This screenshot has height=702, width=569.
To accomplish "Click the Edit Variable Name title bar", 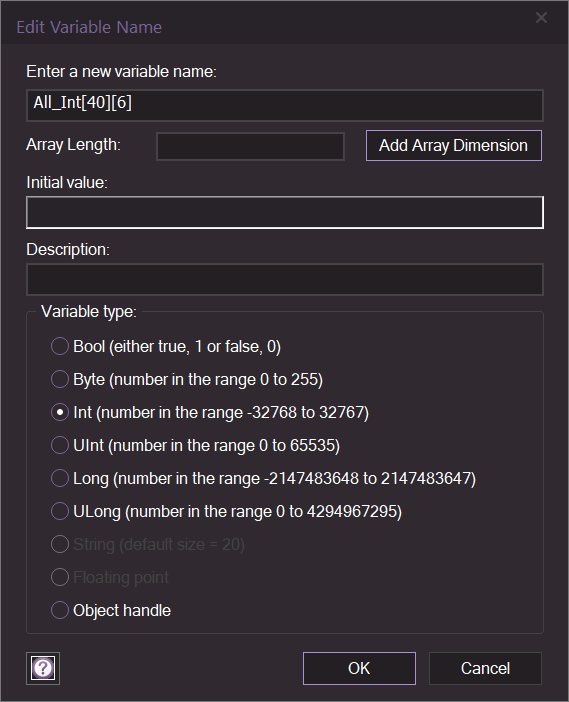I will [x=269, y=27].
